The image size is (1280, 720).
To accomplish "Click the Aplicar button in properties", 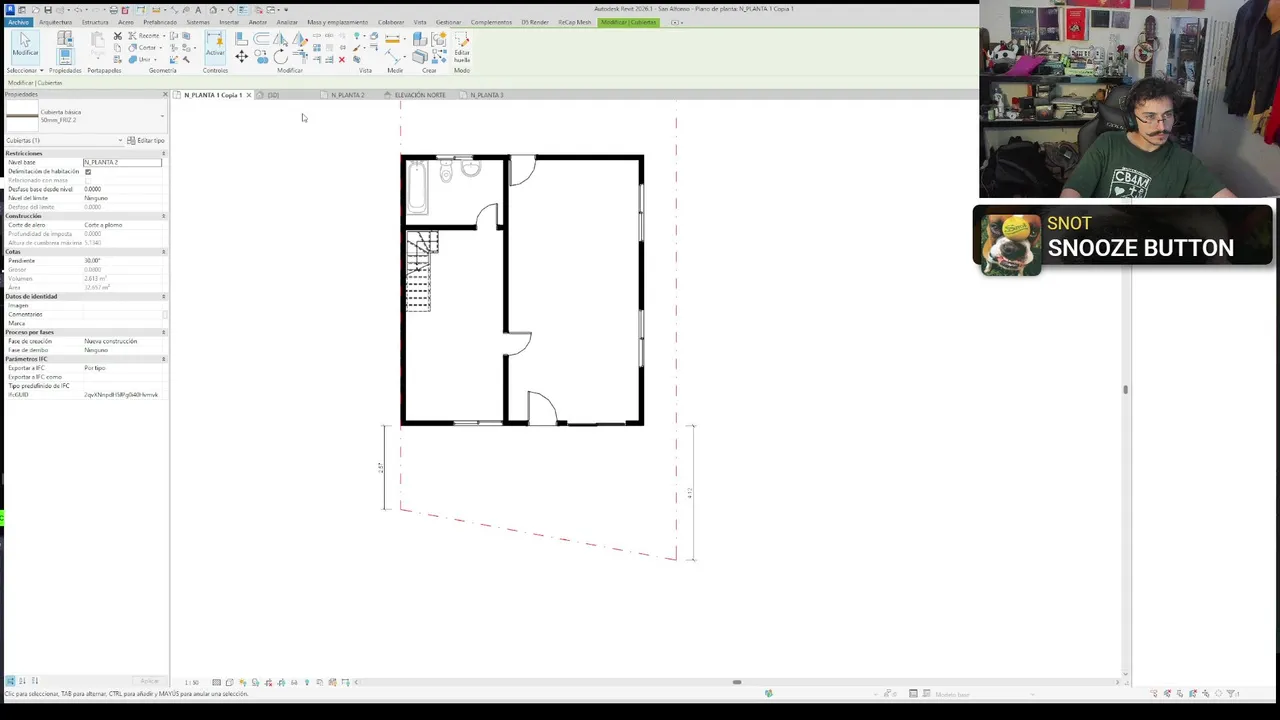I will (x=150, y=681).
